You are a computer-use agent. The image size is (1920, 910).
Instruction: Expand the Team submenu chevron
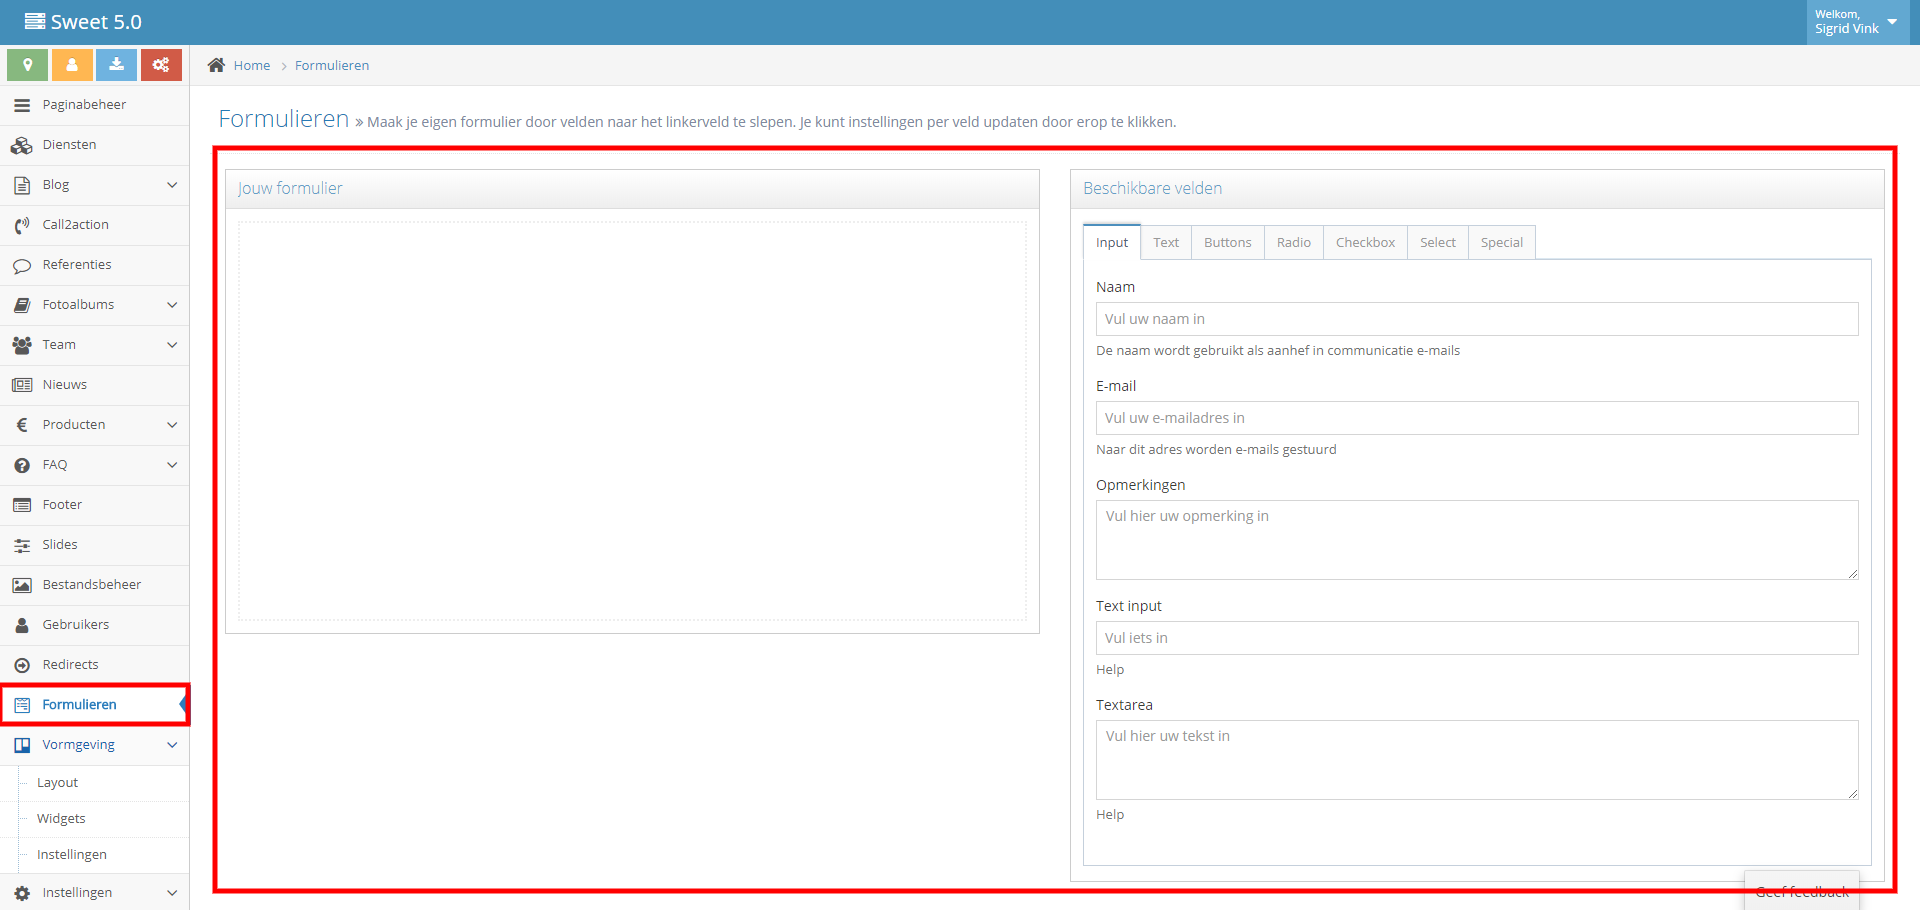click(x=172, y=345)
